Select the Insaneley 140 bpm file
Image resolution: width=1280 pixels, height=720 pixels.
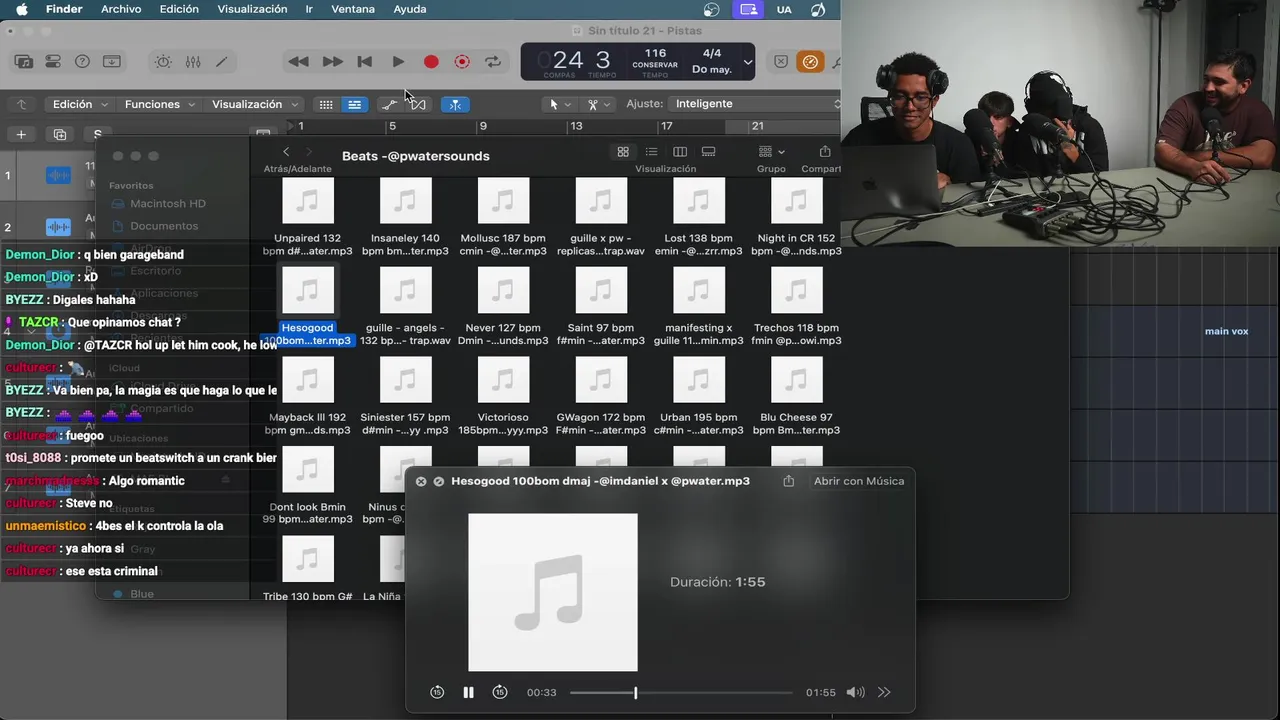click(405, 218)
